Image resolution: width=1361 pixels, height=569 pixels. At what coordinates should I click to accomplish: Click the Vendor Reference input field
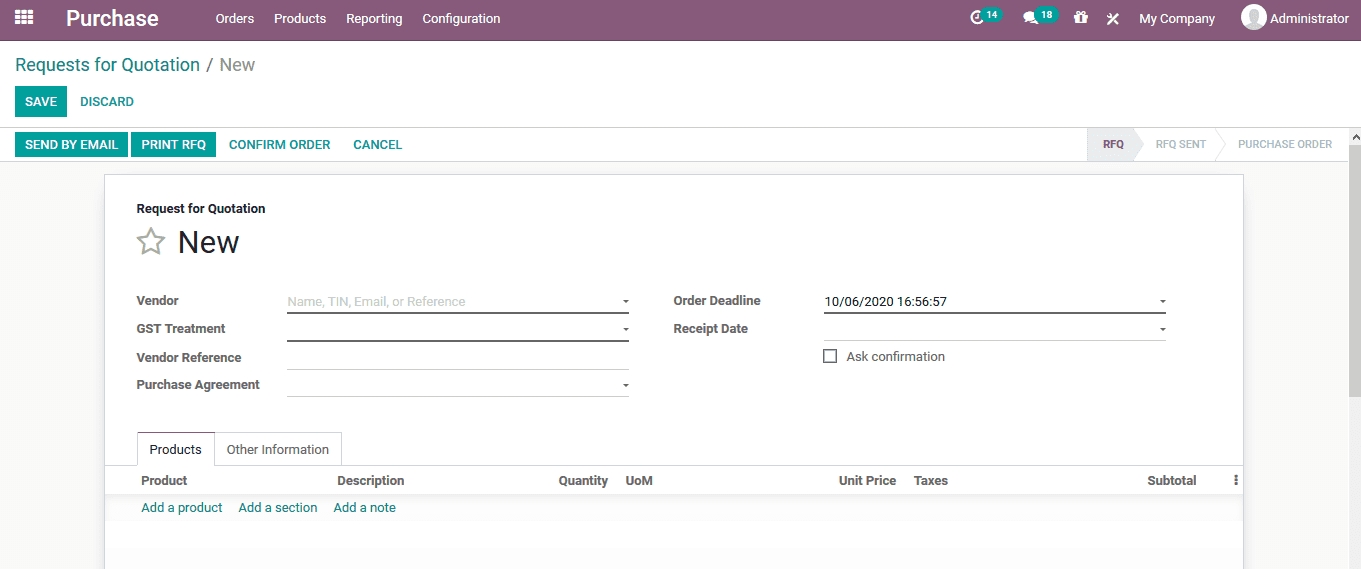[x=457, y=358]
